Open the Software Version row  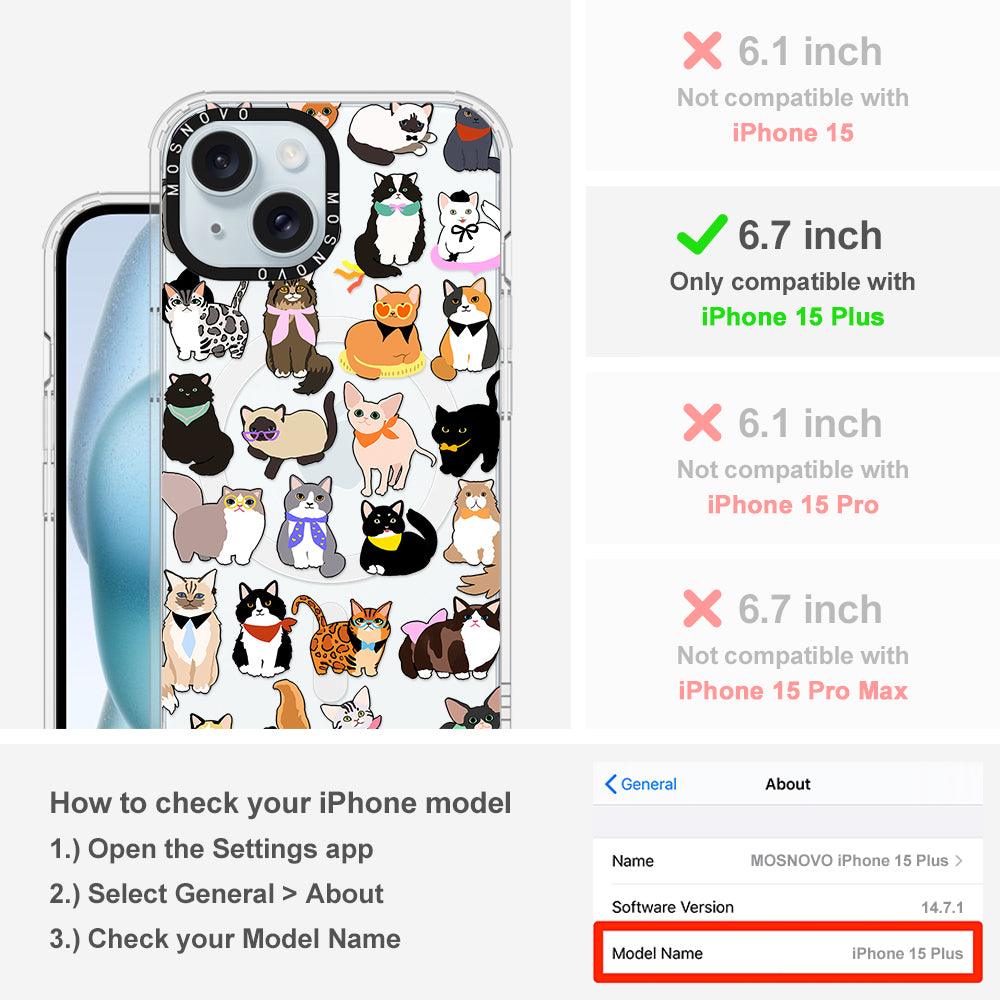point(788,907)
